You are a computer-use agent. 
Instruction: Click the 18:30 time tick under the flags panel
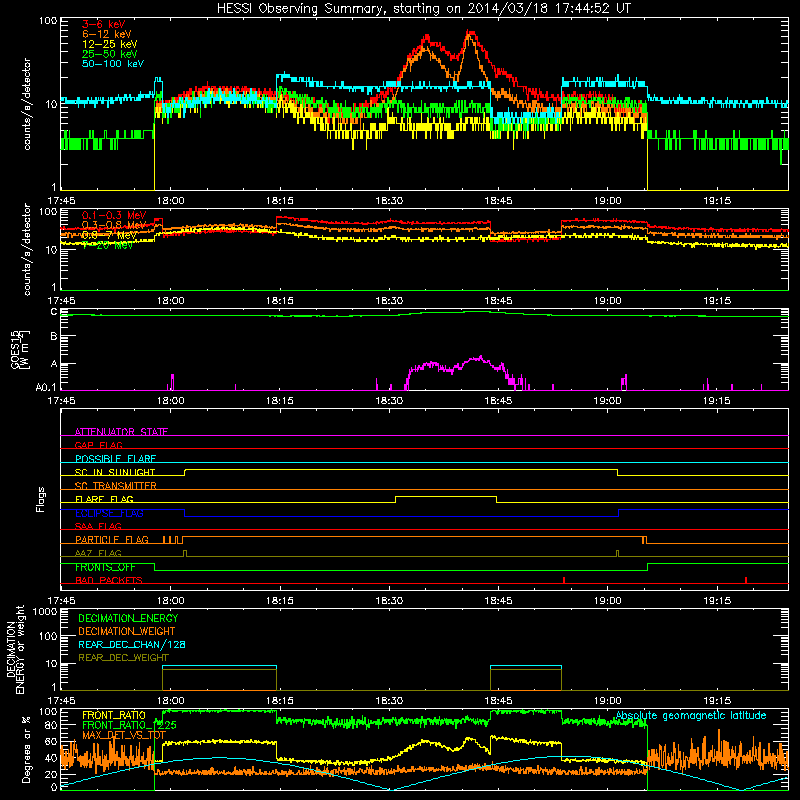(x=389, y=601)
